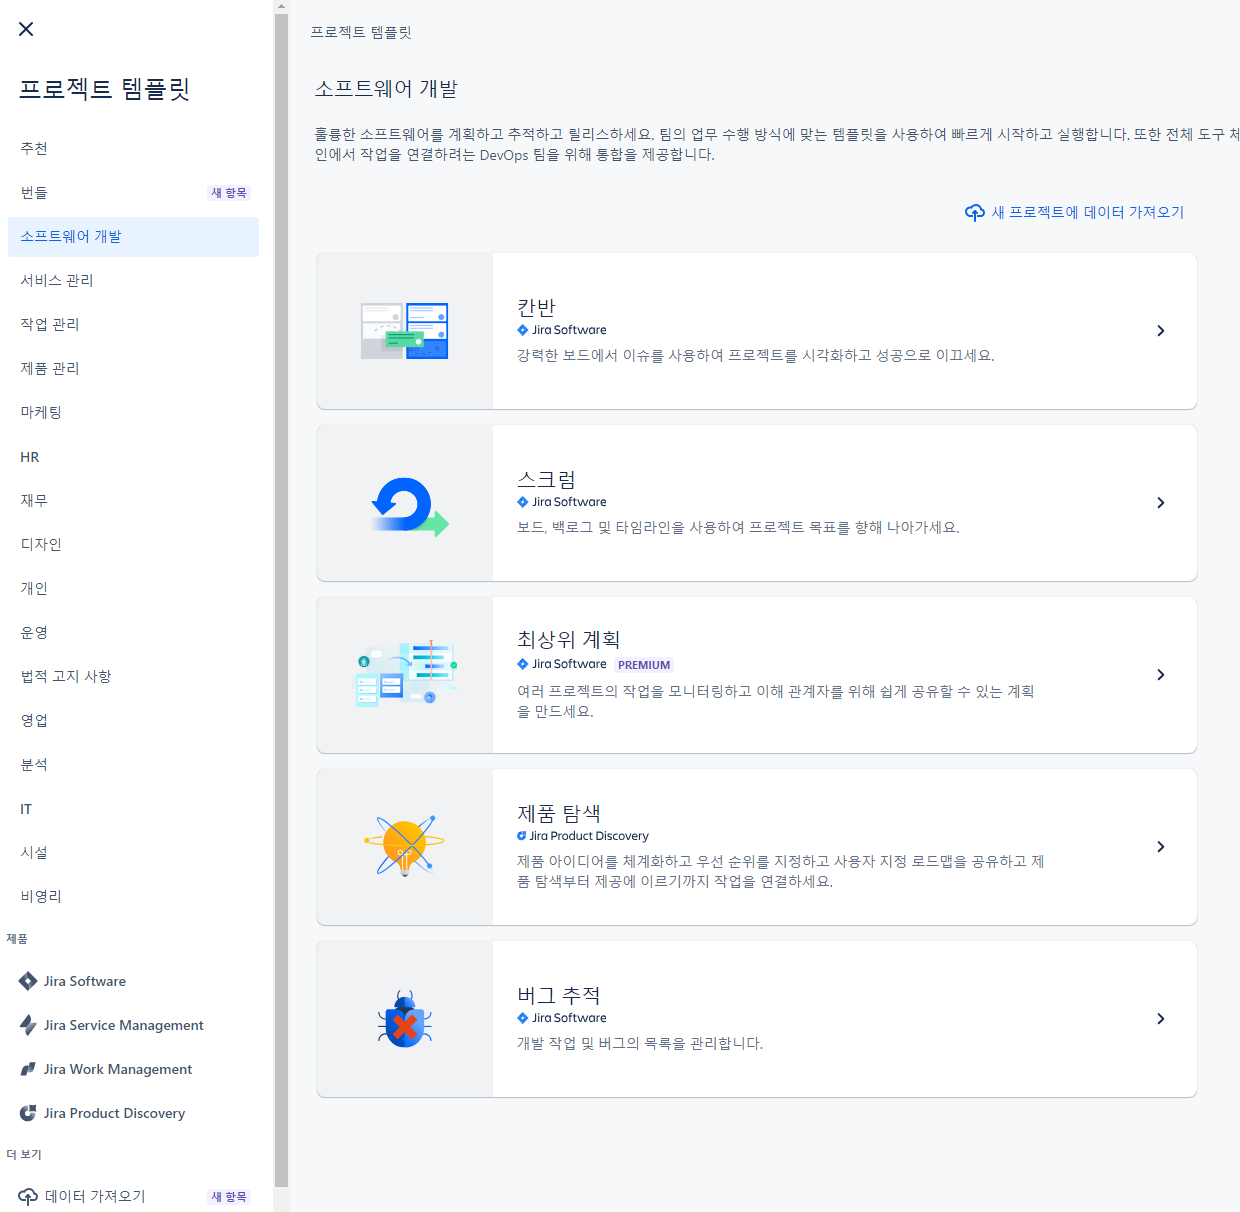Click the Jira Software diamond icon in the sidebar

coord(28,981)
